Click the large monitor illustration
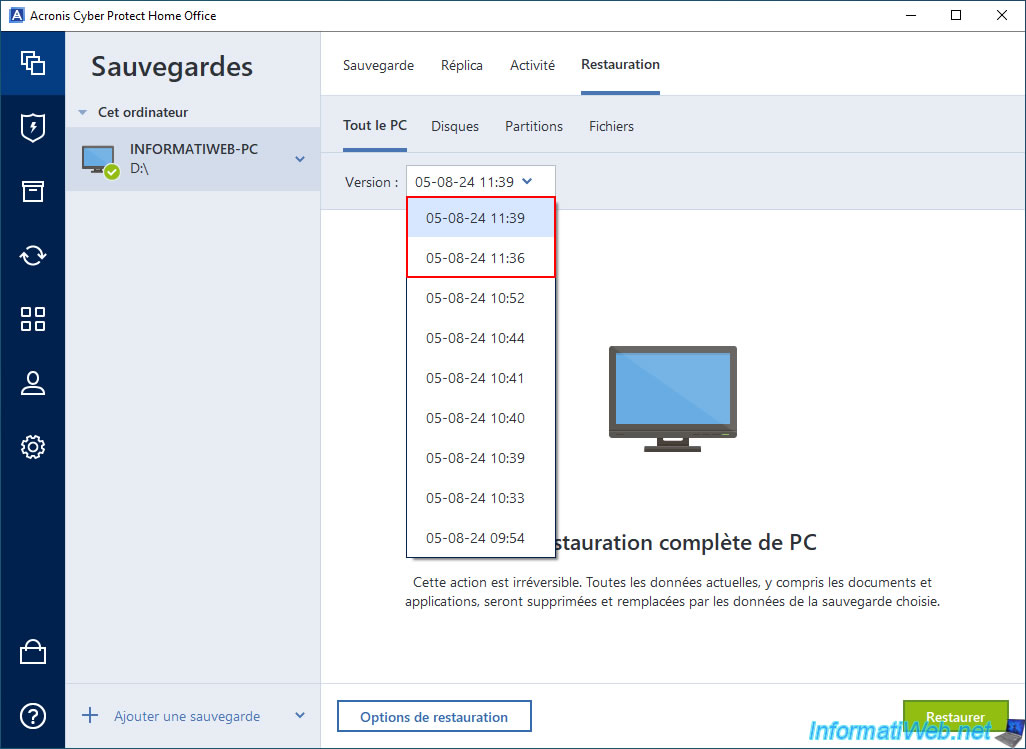This screenshot has height=749, width=1026. point(673,399)
